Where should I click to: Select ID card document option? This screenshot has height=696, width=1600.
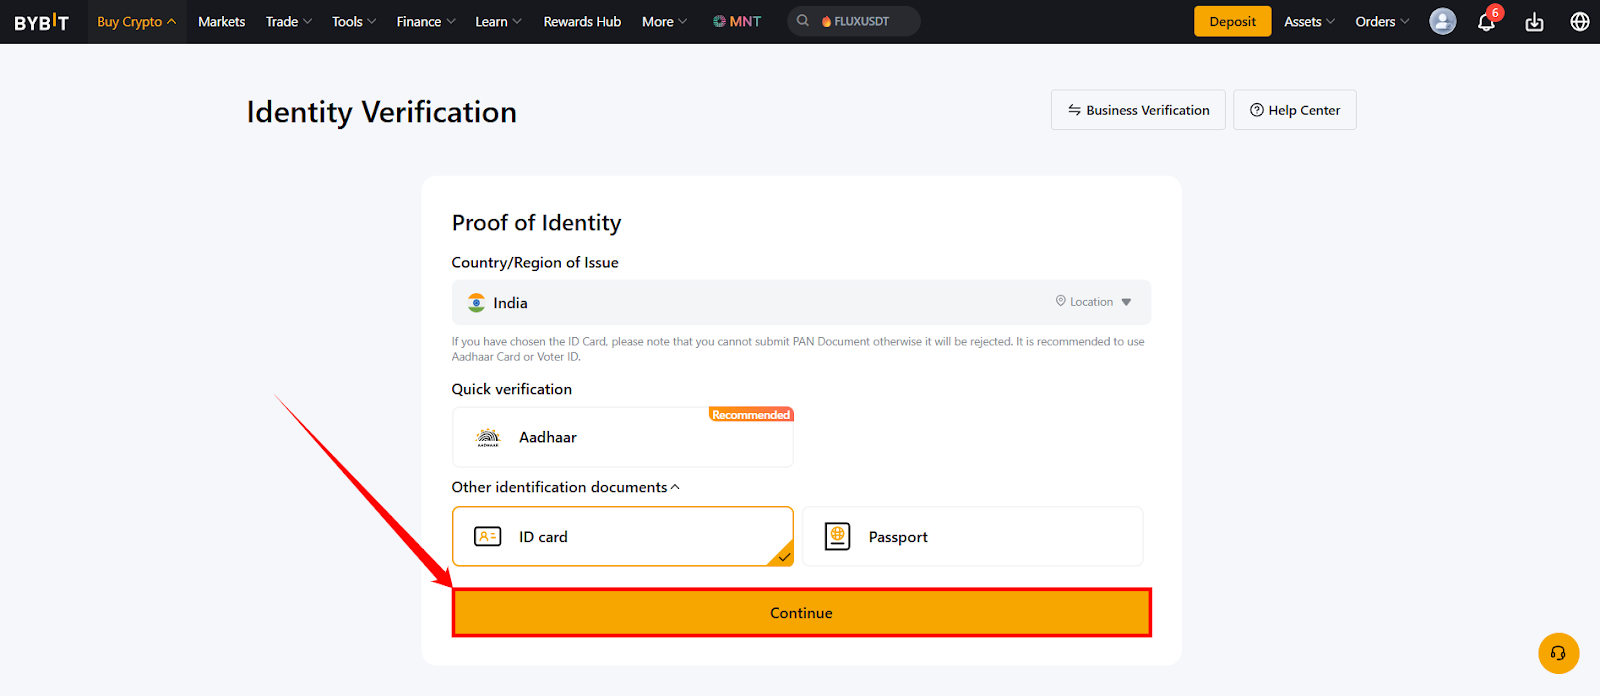623,537
